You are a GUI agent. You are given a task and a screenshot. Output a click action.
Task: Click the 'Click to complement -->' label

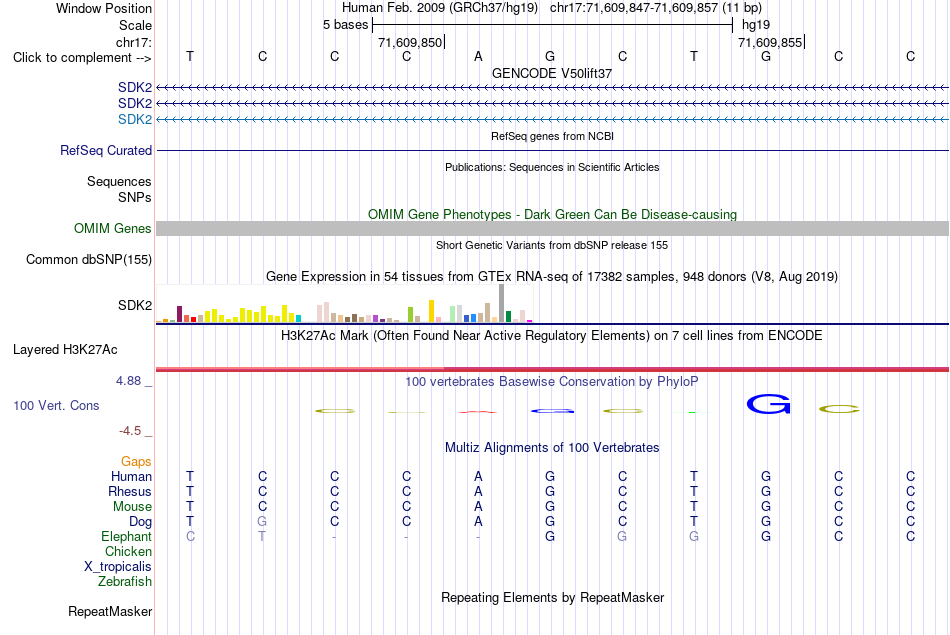click(x=82, y=58)
